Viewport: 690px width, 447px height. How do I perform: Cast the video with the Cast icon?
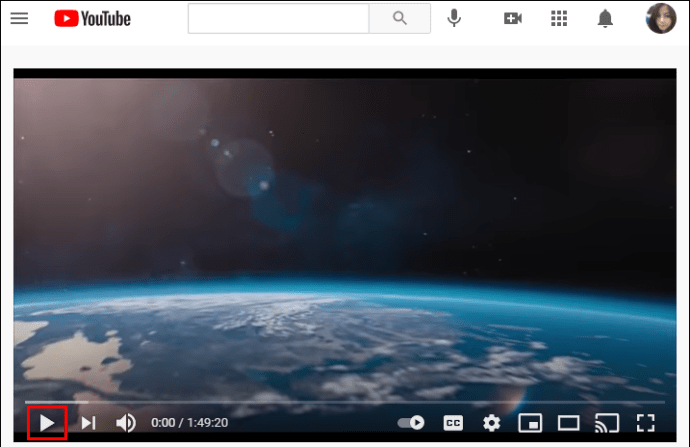coord(607,423)
